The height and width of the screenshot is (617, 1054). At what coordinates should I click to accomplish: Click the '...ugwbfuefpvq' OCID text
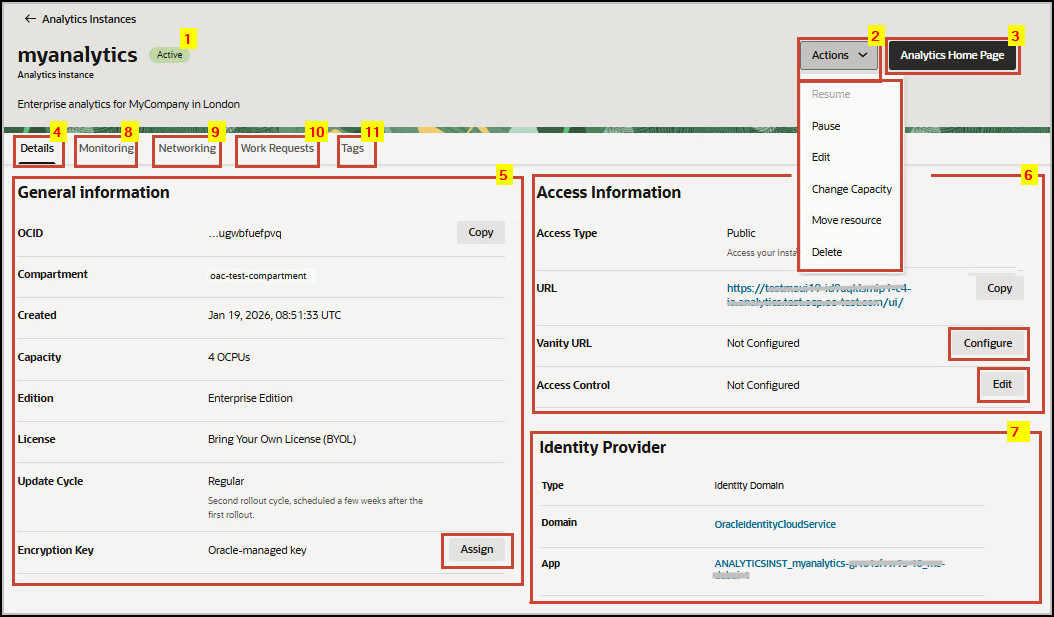pyautogui.click(x=245, y=233)
